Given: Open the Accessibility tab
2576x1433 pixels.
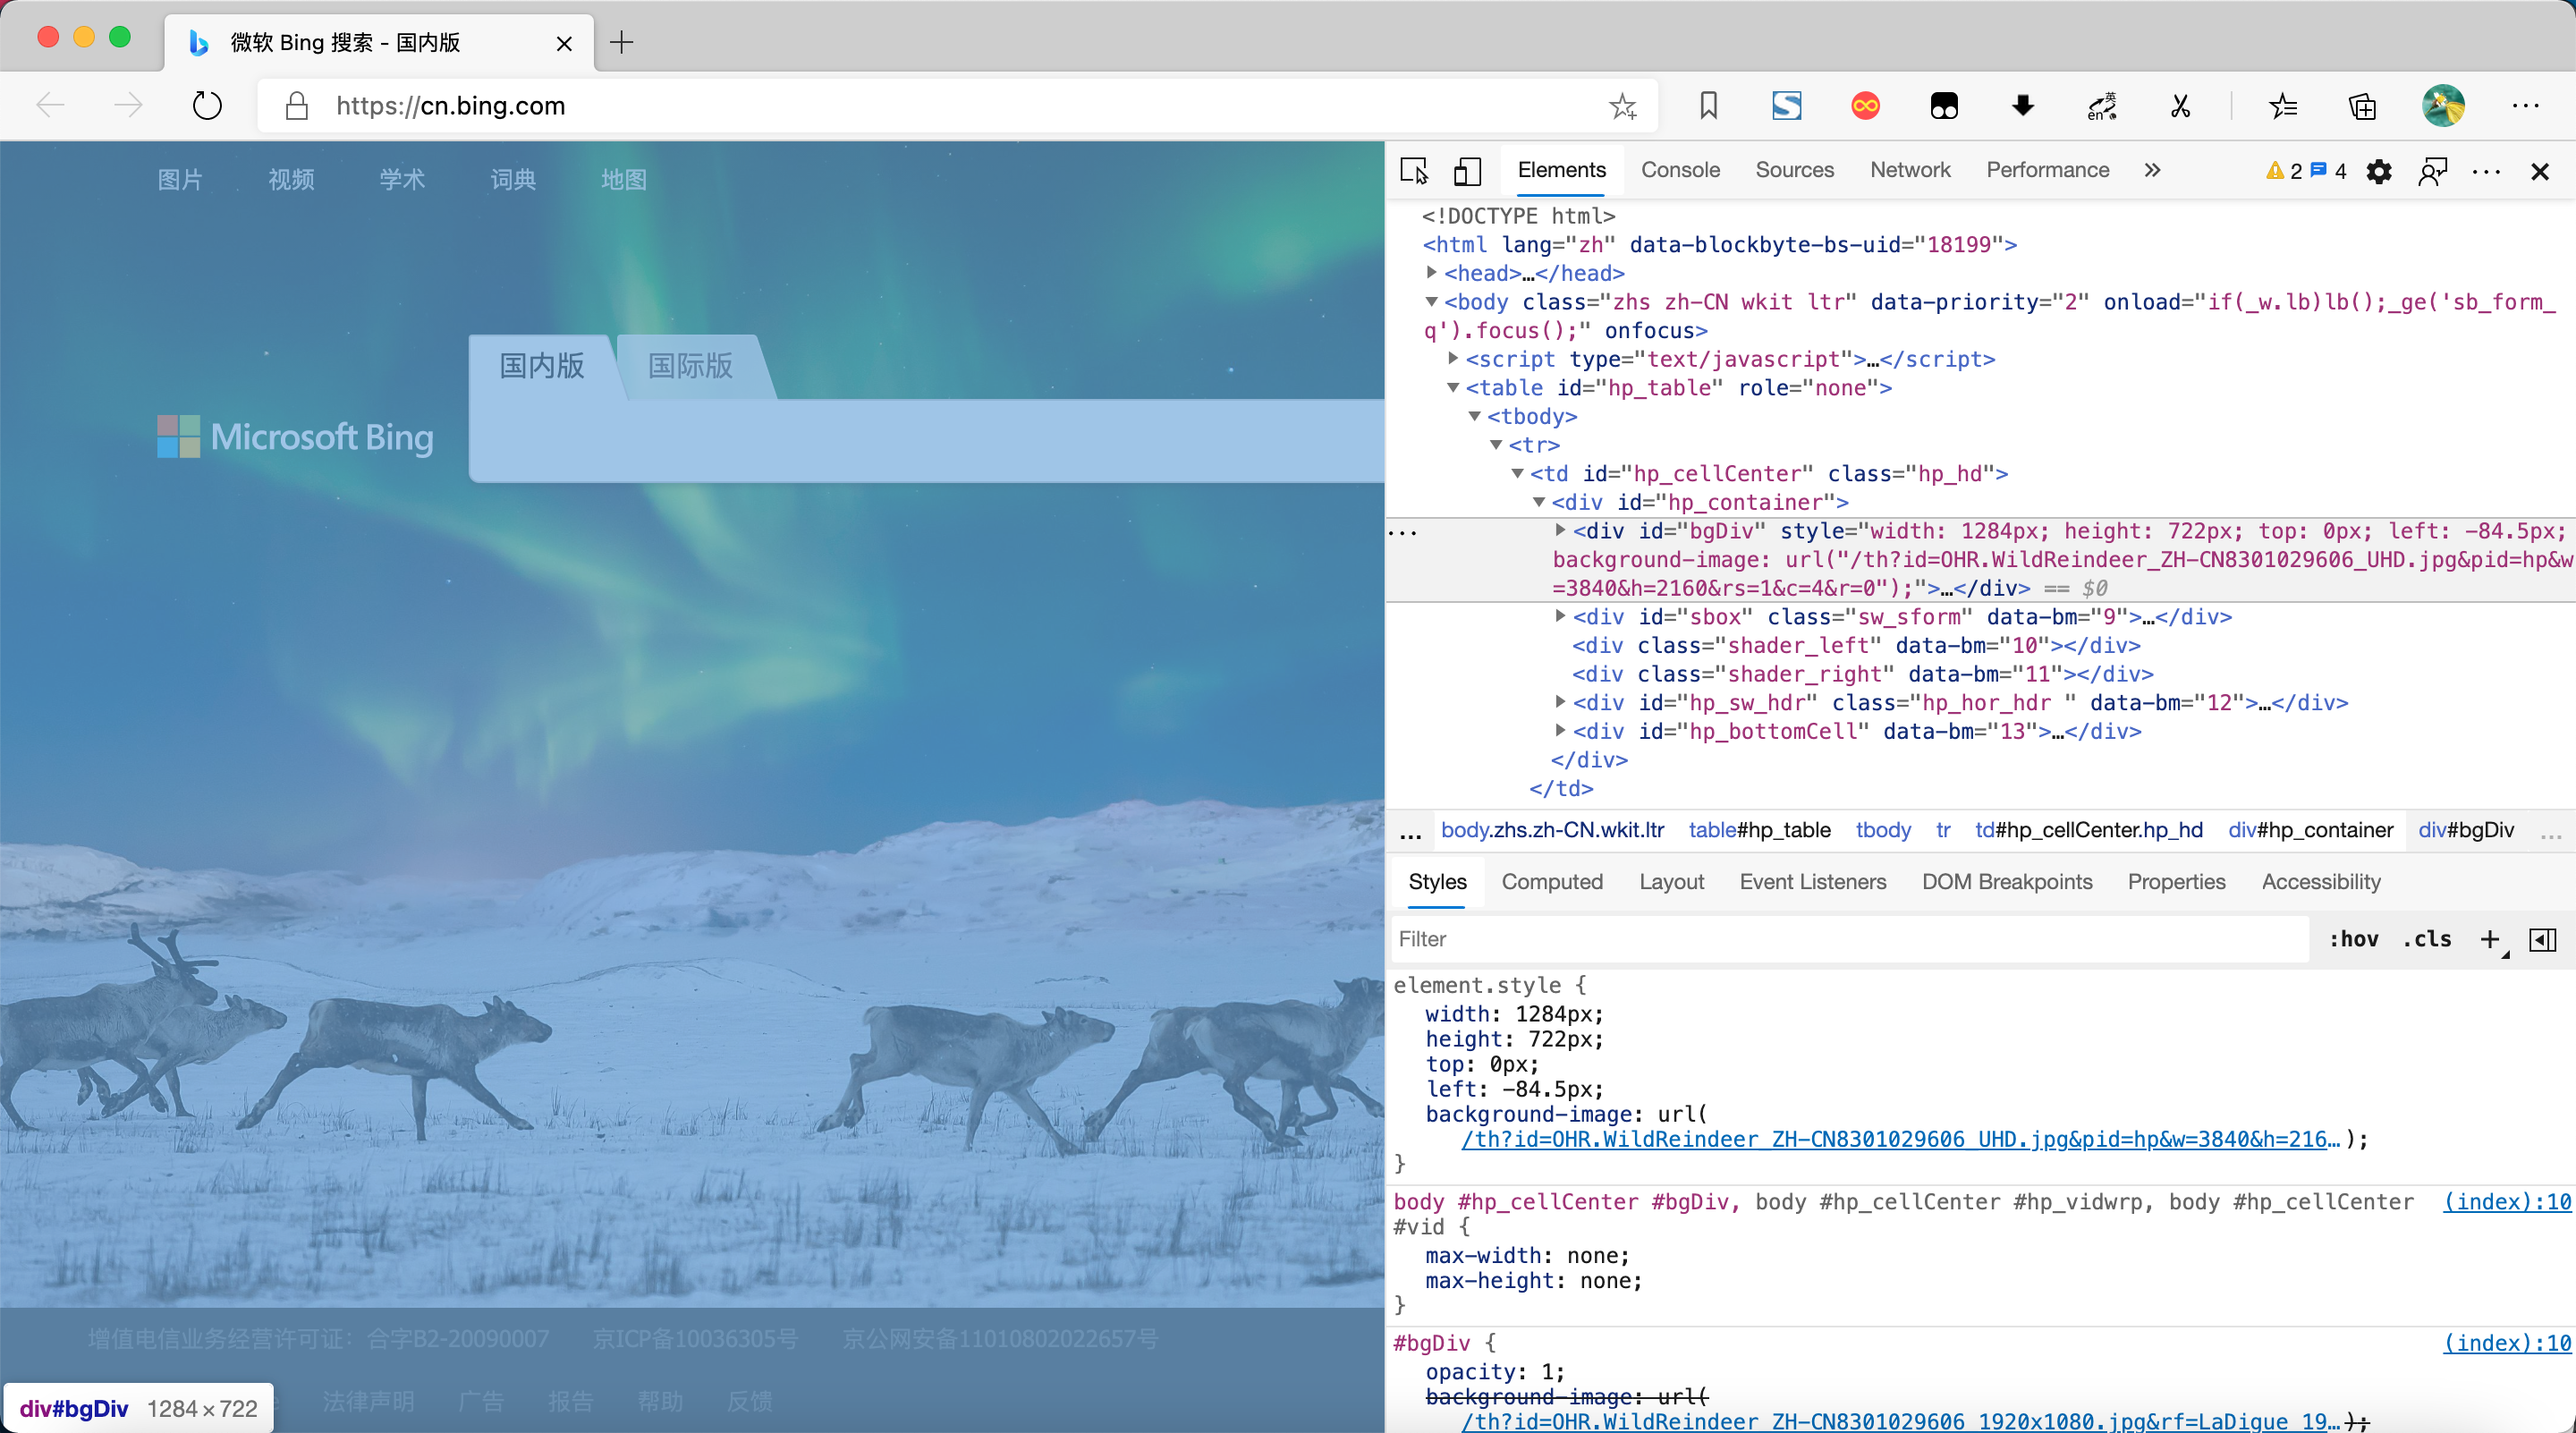Looking at the screenshot, I should [2321, 881].
